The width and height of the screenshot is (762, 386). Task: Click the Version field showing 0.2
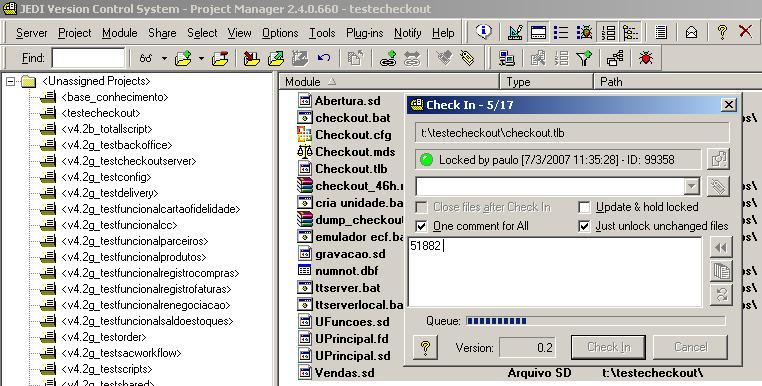click(527, 348)
